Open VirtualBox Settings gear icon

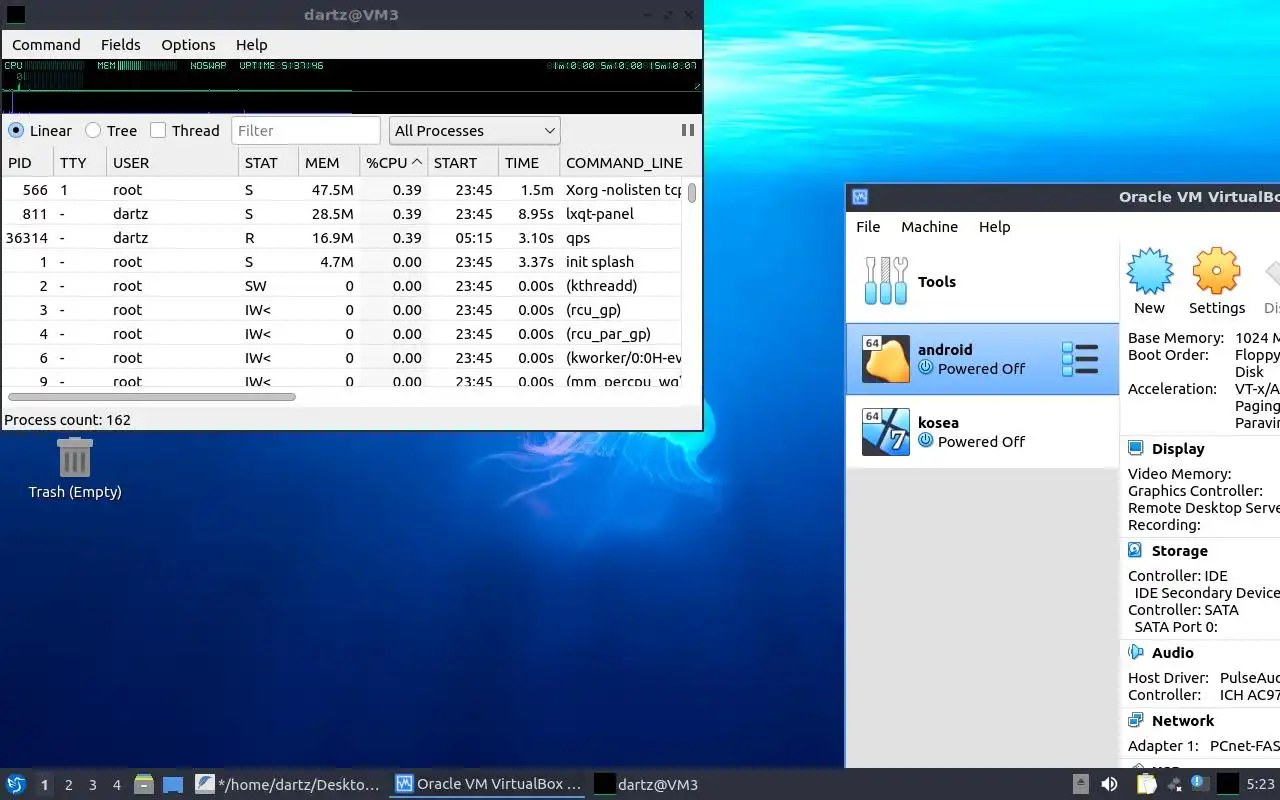(x=1216, y=271)
